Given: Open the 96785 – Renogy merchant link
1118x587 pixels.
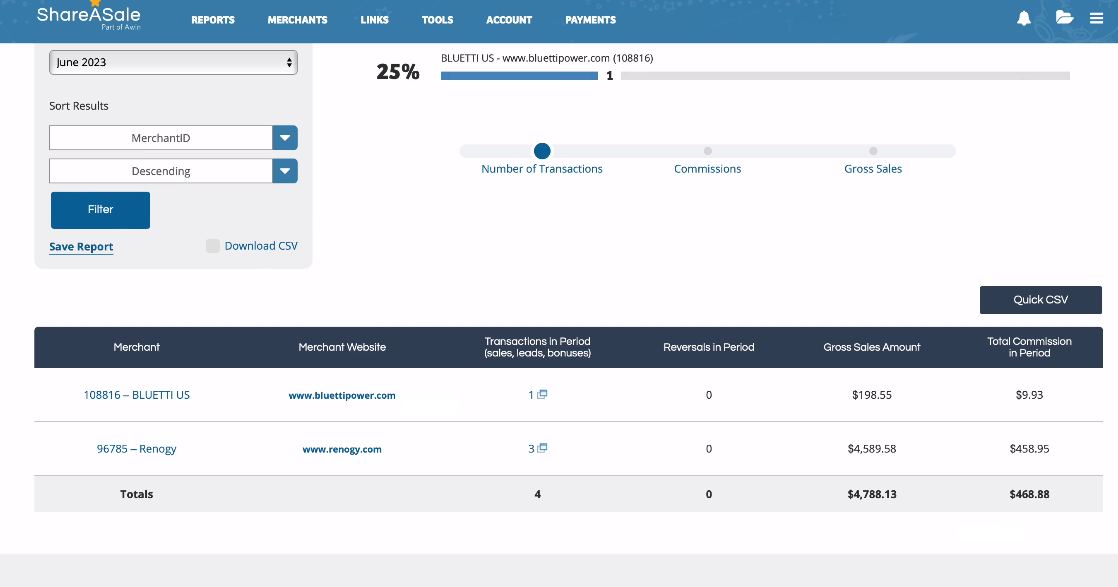Looking at the screenshot, I should click(137, 449).
